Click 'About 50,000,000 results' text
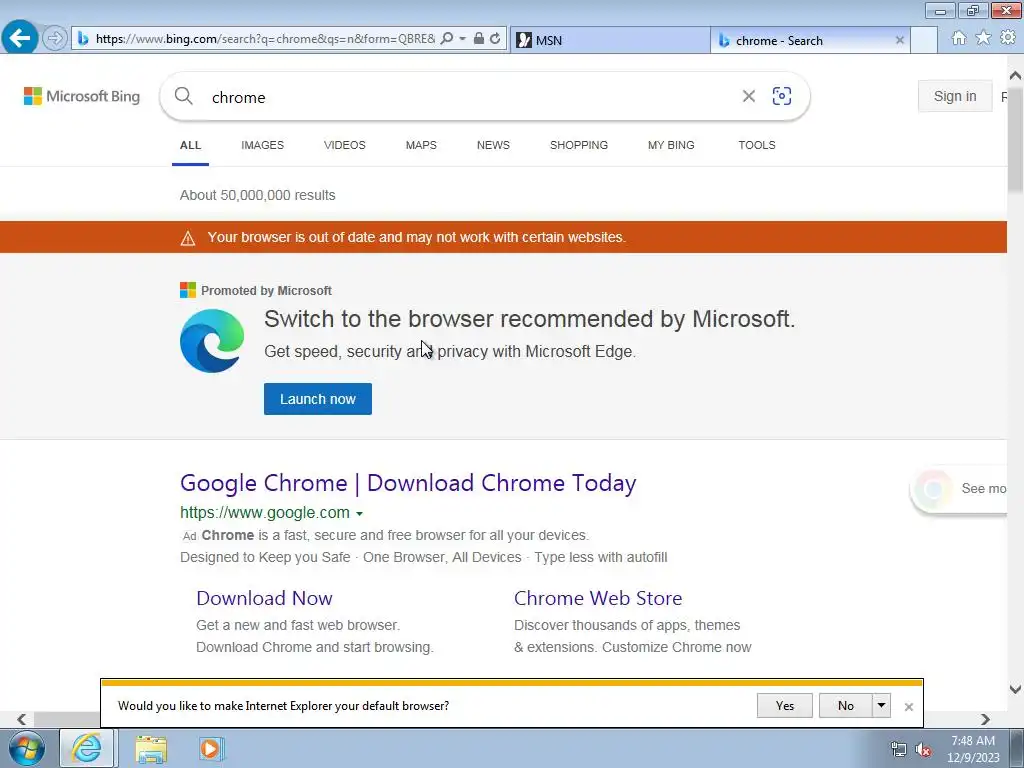The height and width of the screenshot is (768, 1024). [x=257, y=195]
